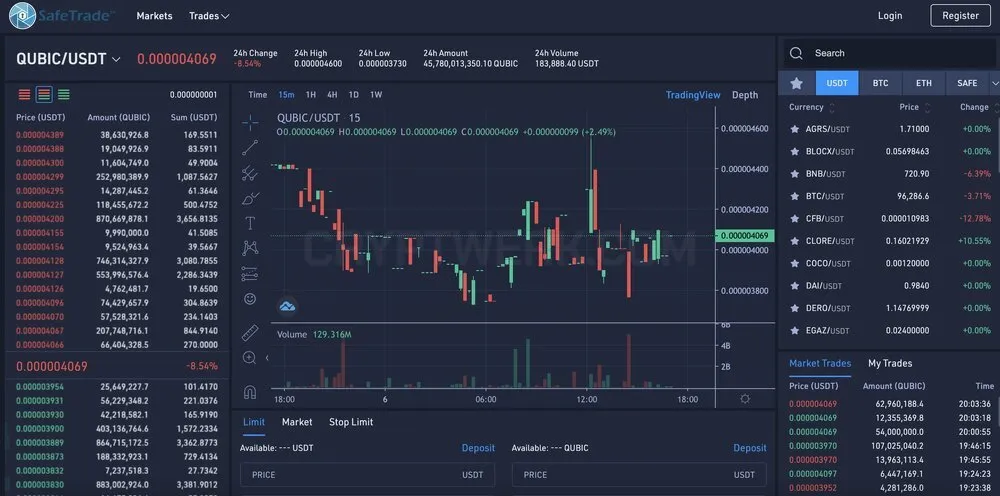The height and width of the screenshot is (496, 1000).
Task: Select the trend line drawing tool
Action: click(x=250, y=148)
